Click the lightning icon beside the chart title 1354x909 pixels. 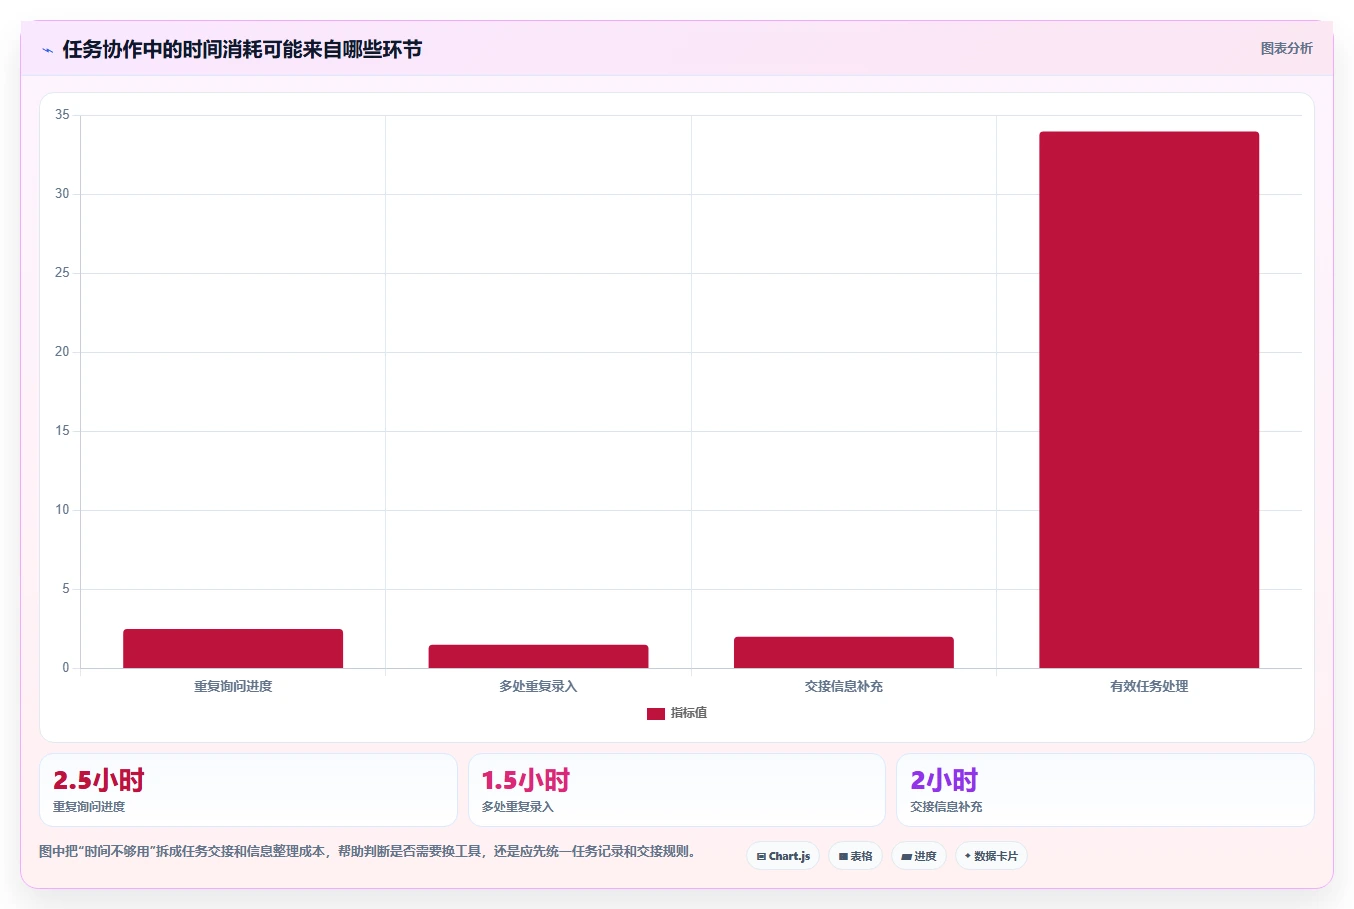[x=47, y=50]
